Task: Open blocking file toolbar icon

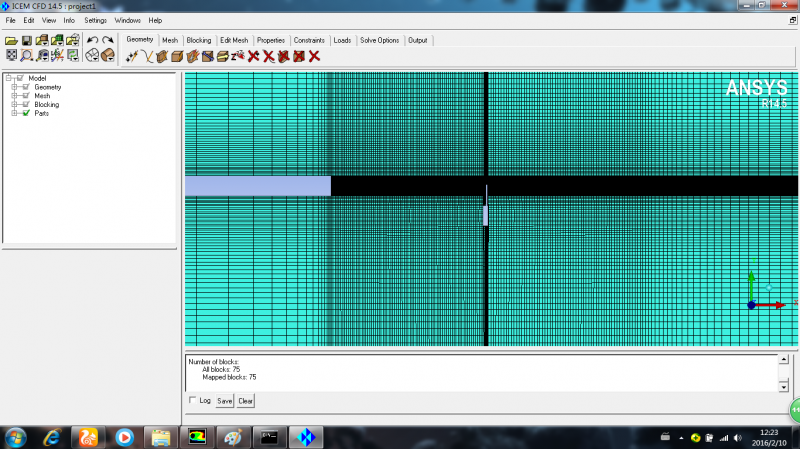Action: tap(73, 40)
